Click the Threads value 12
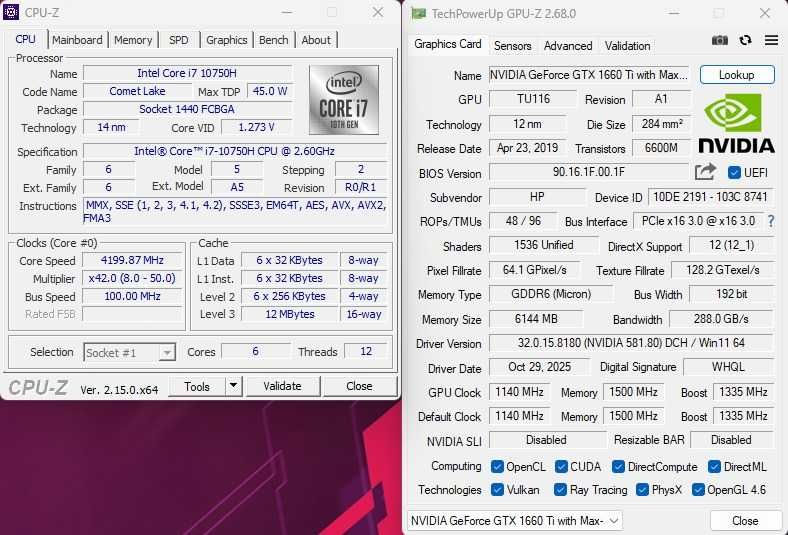The height and width of the screenshot is (535, 788). (366, 351)
